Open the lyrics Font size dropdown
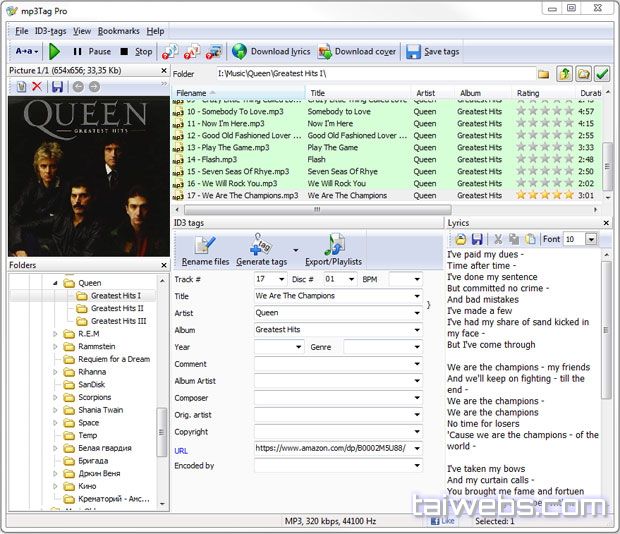Viewport: 620px width, 534px height. pos(591,239)
